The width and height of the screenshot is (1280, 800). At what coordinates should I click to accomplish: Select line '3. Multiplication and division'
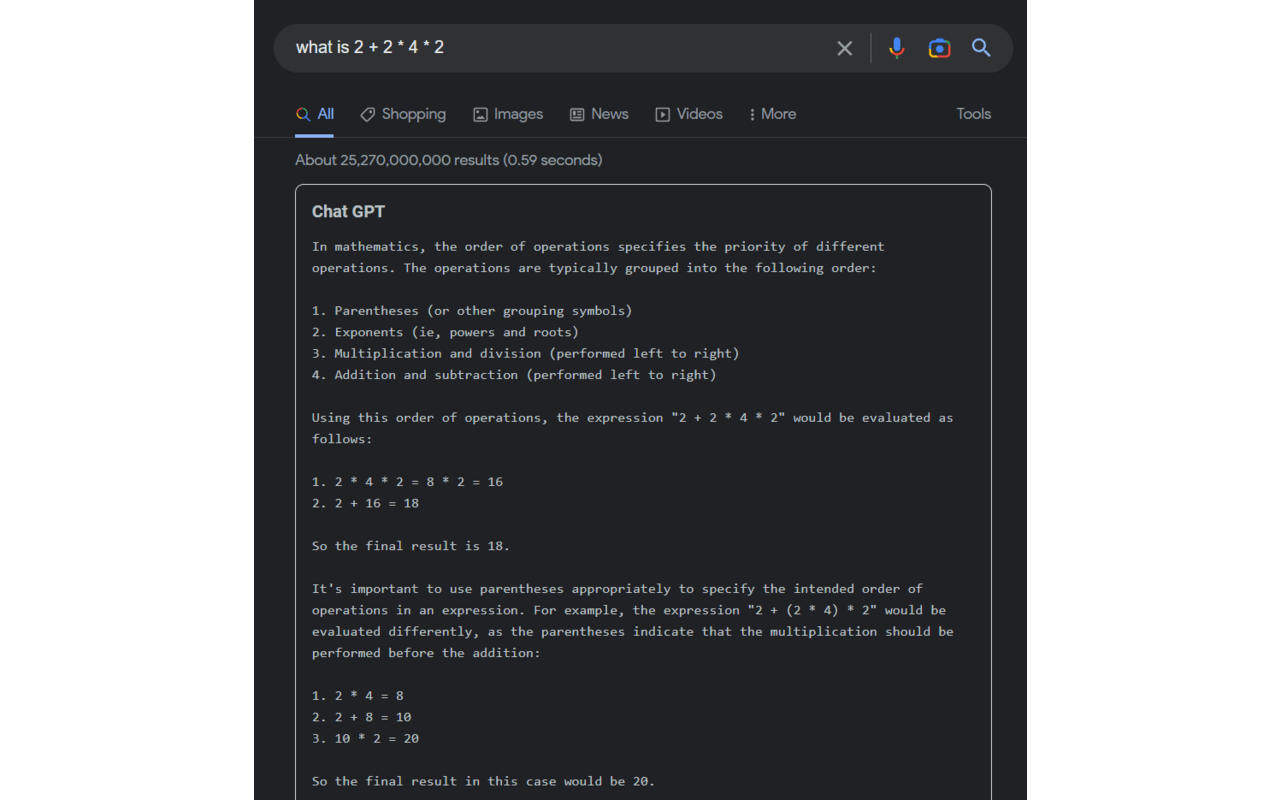click(525, 353)
